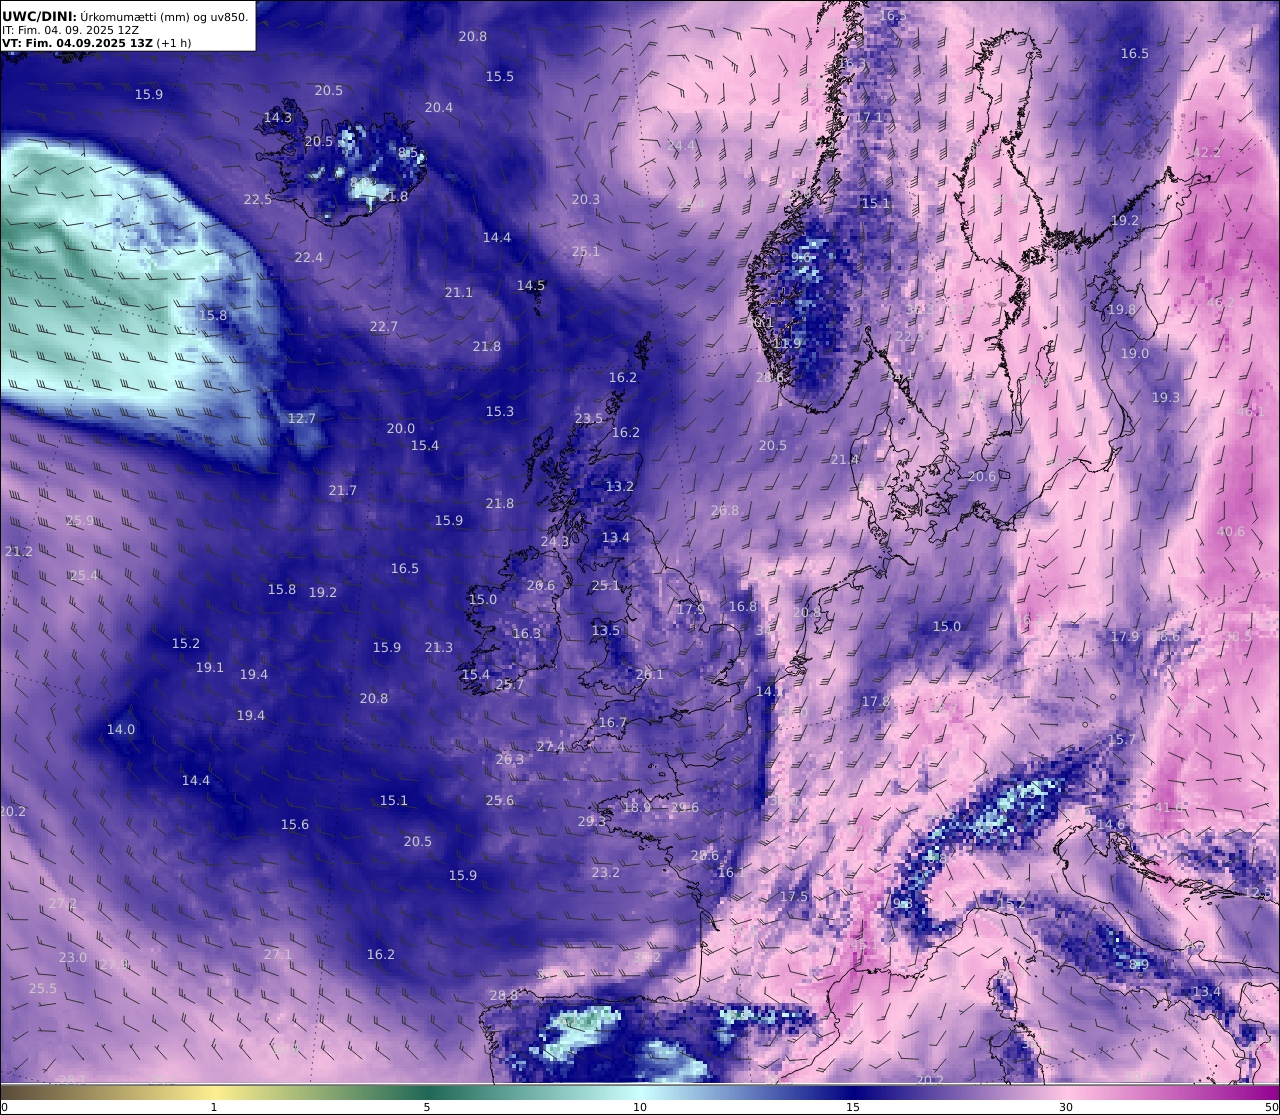Click the 15.7 value northeast of the Alps
The height and width of the screenshot is (1115, 1280).
click(1122, 739)
